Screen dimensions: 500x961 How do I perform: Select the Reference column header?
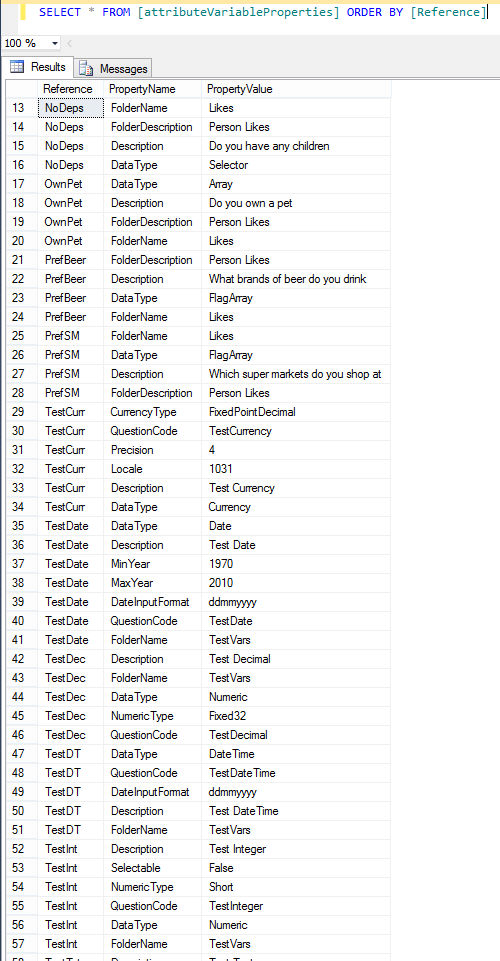70,89
